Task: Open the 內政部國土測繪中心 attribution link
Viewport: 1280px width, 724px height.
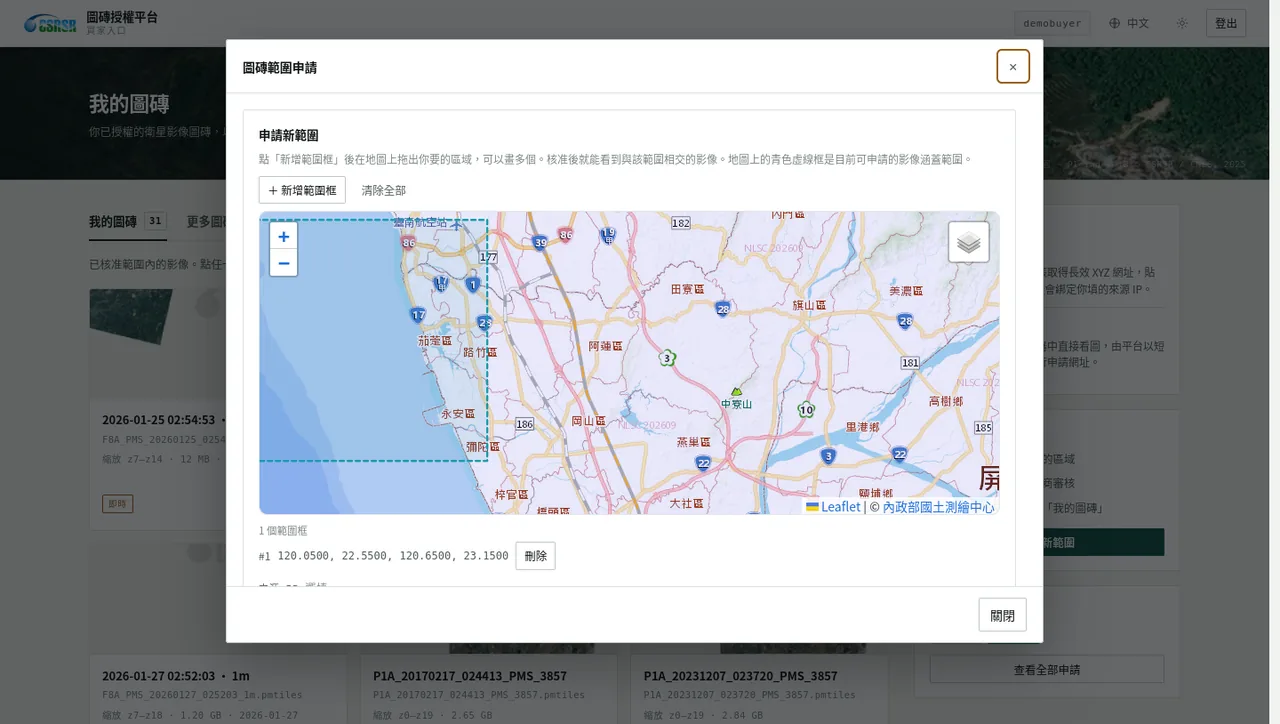Action: (939, 507)
